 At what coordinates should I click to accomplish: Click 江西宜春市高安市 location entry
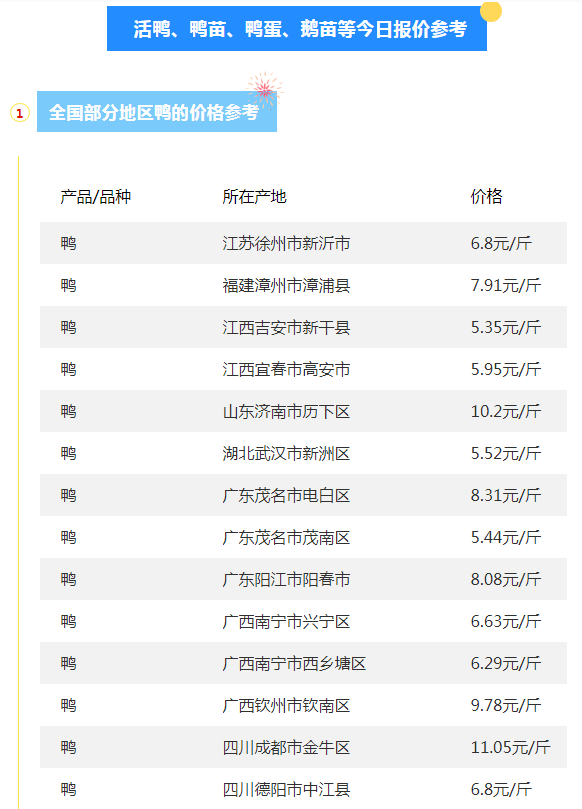tap(286, 369)
